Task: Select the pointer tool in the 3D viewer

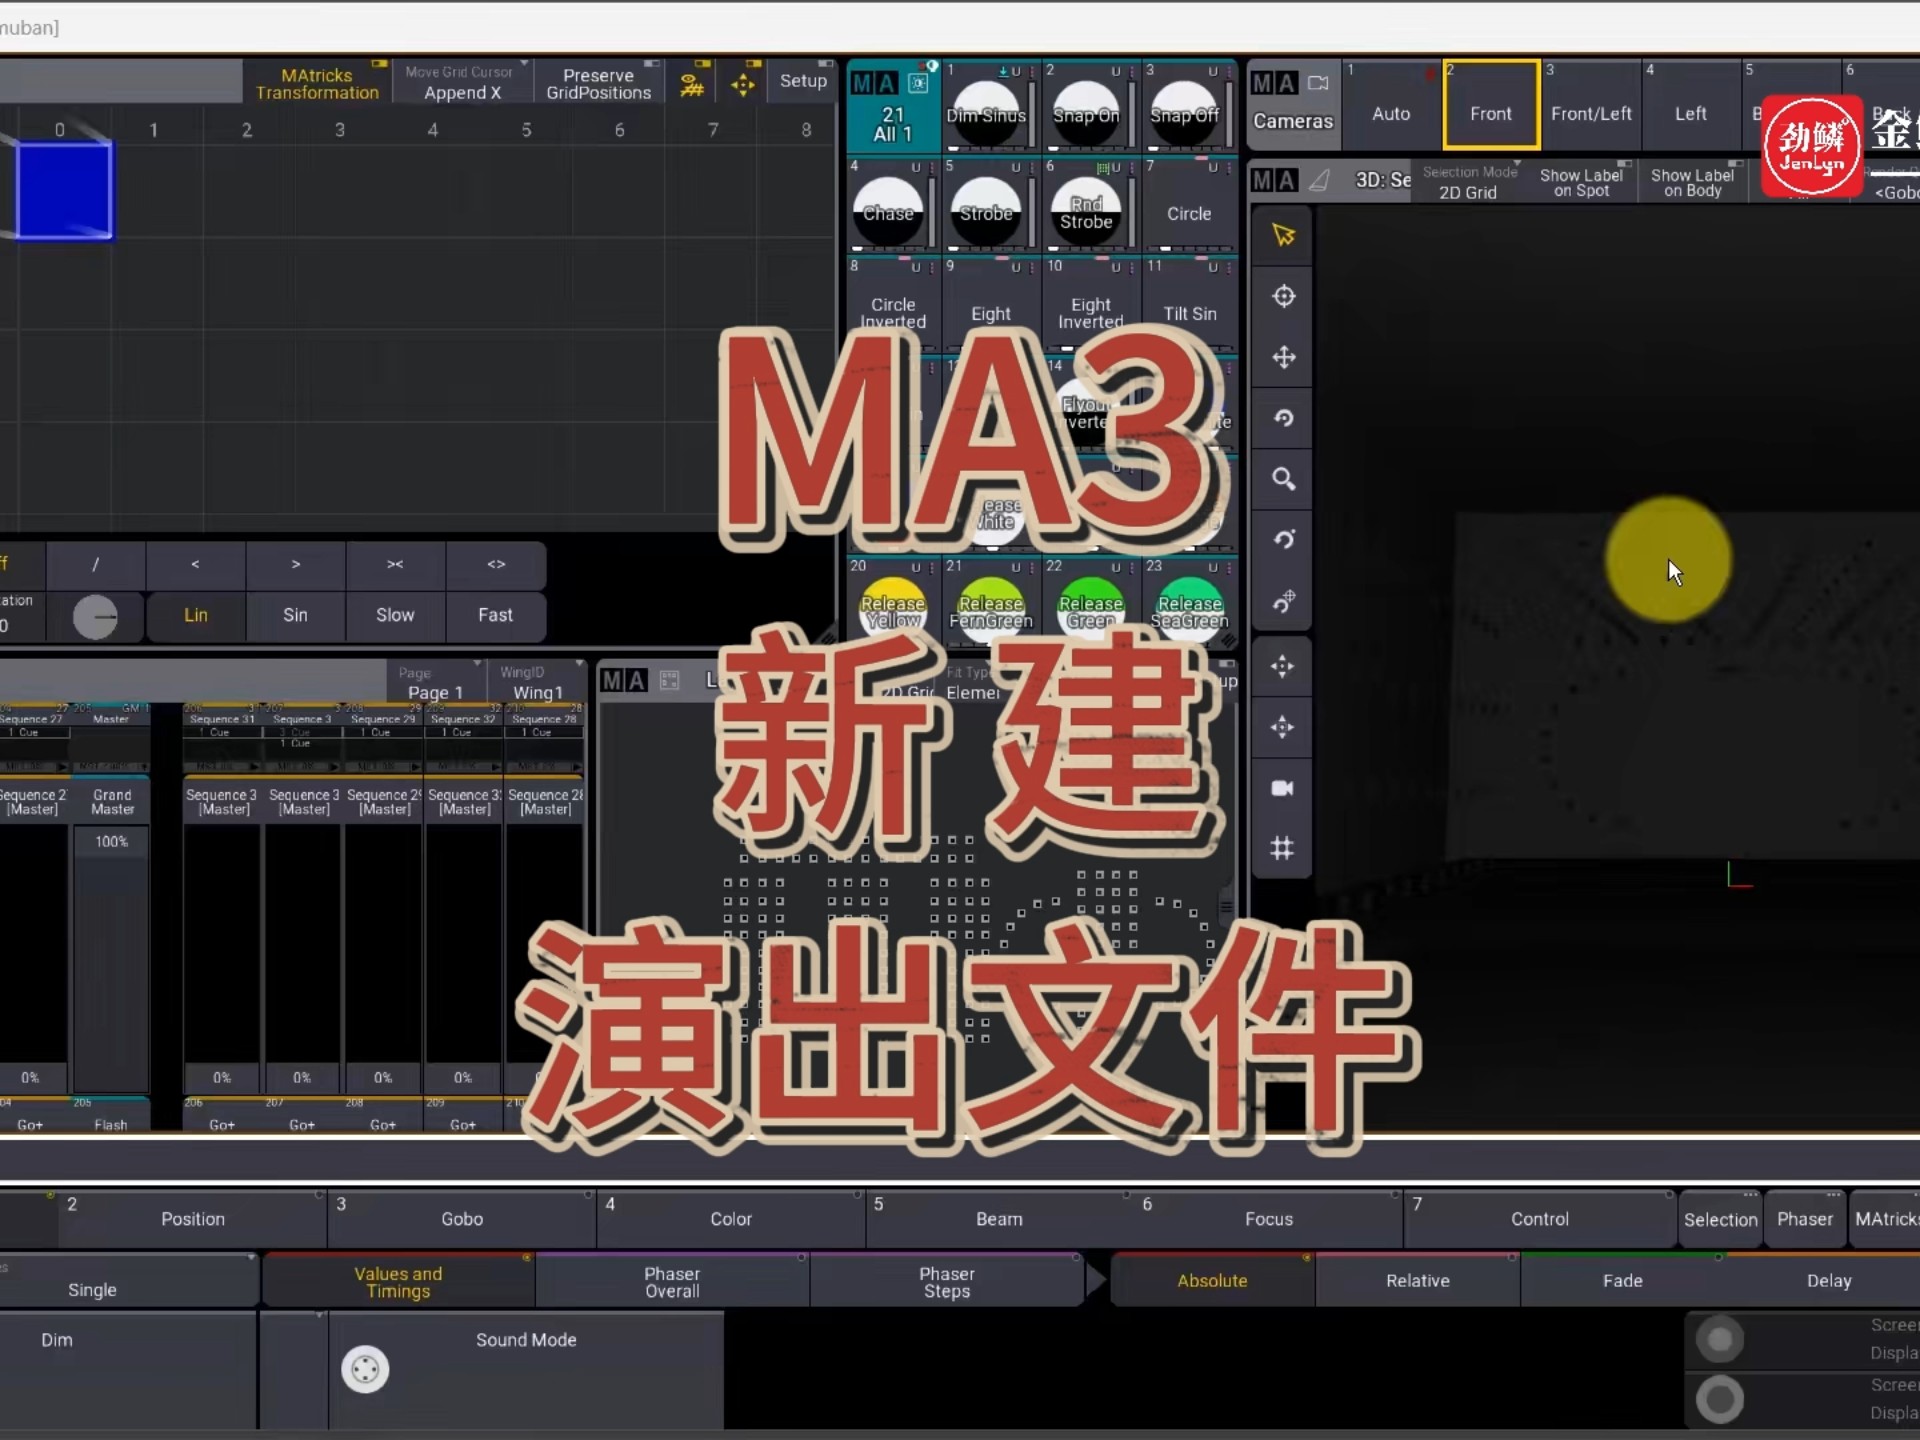Action: 1283,236
